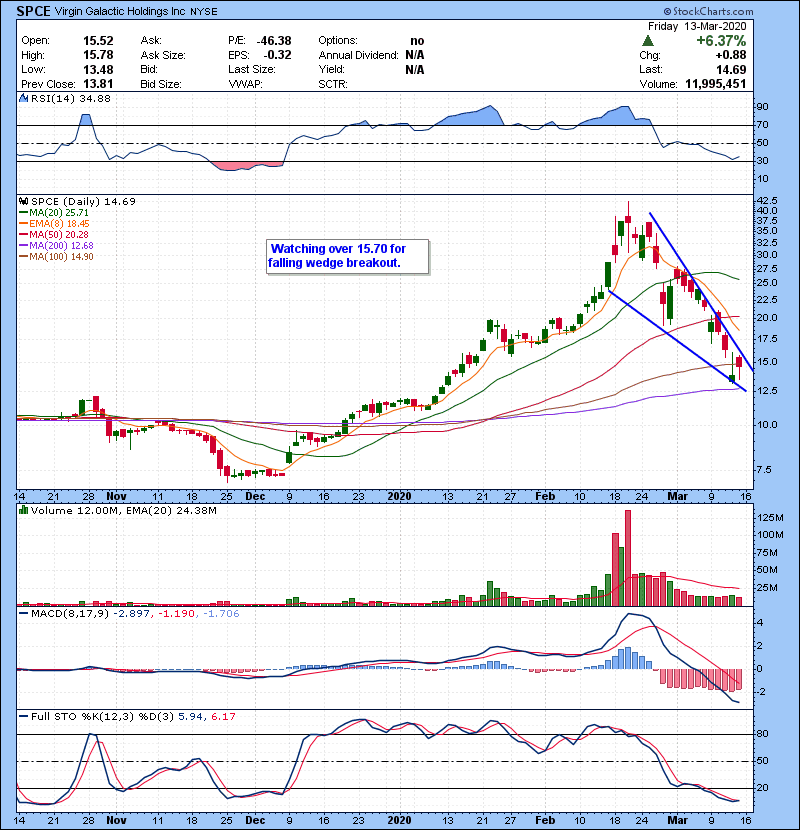Image resolution: width=800 pixels, height=830 pixels.
Task: Click the +6.37% percent change value
Action: click(x=721, y=41)
